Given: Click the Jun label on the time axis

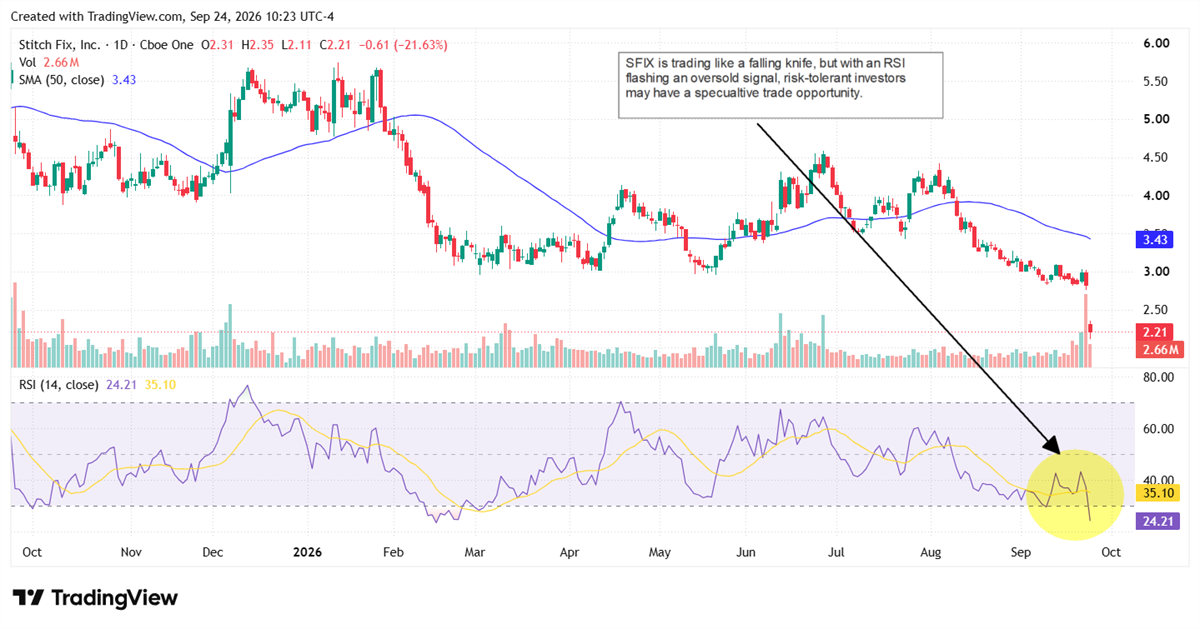Looking at the screenshot, I should pos(746,551).
